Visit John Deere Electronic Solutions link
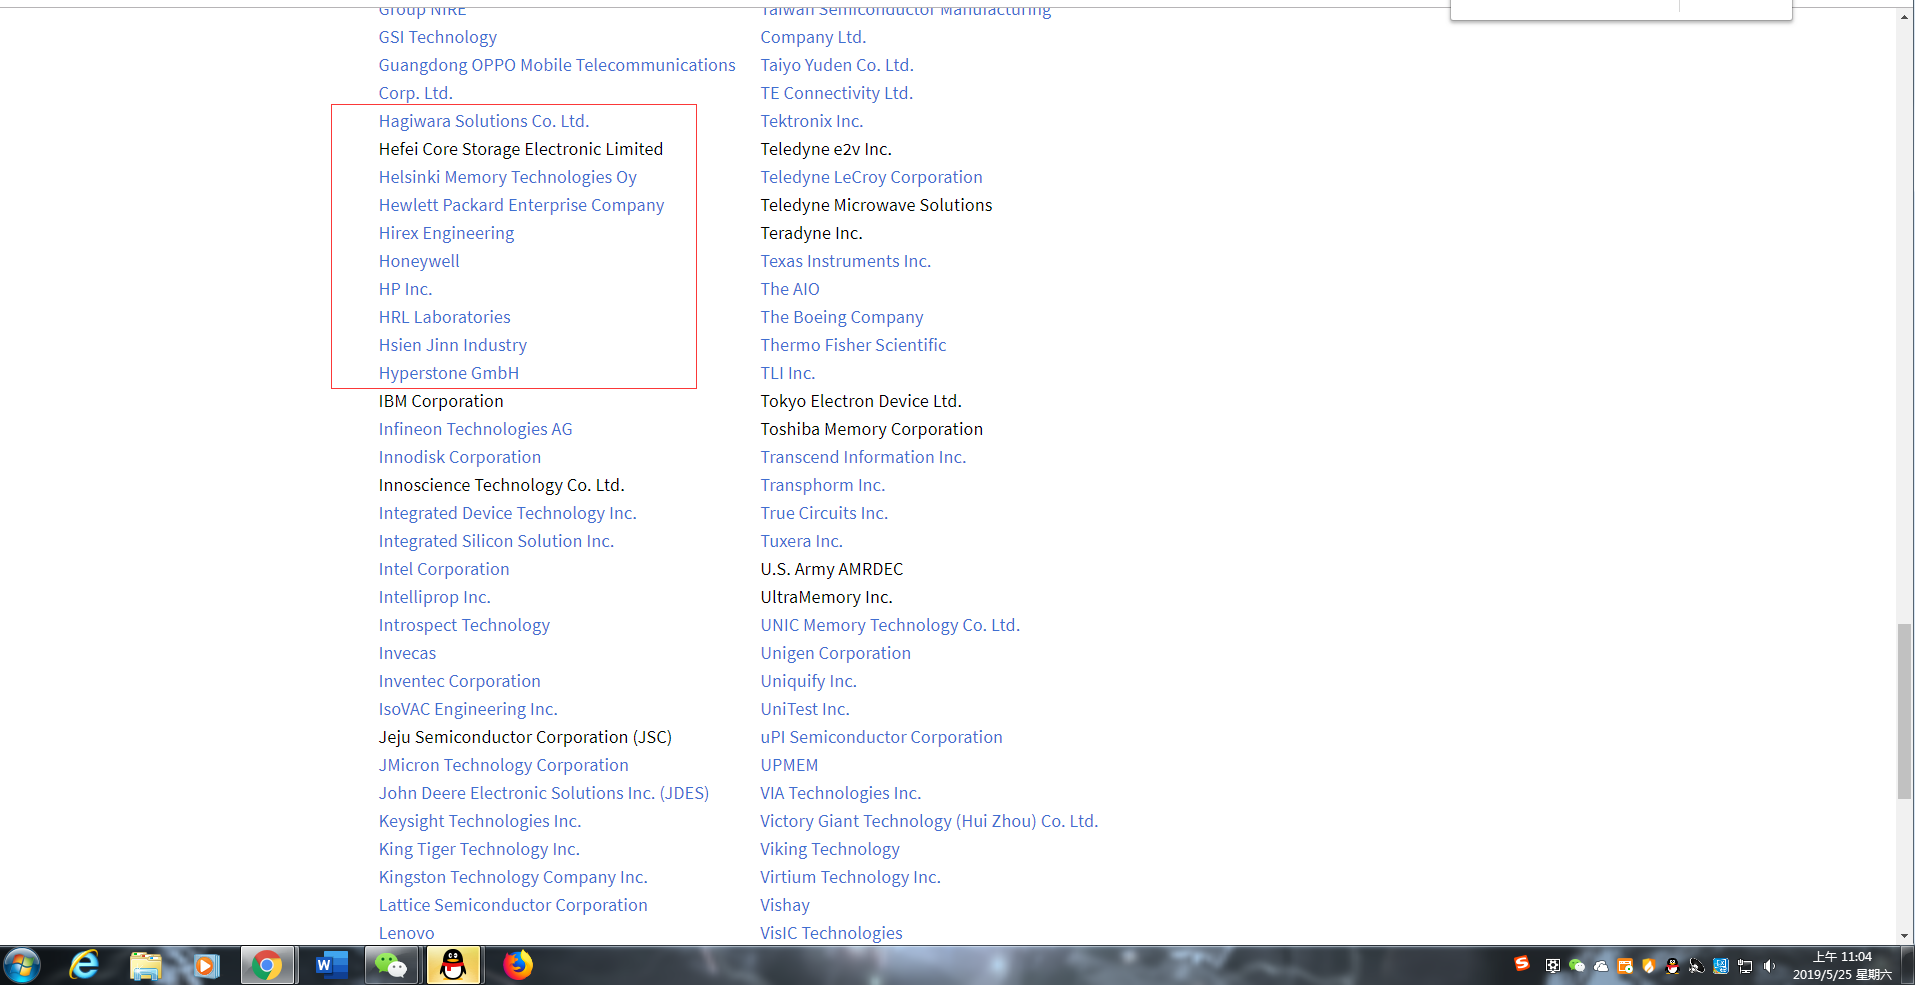Image resolution: width=1915 pixels, height=985 pixels. (x=543, y=793)
